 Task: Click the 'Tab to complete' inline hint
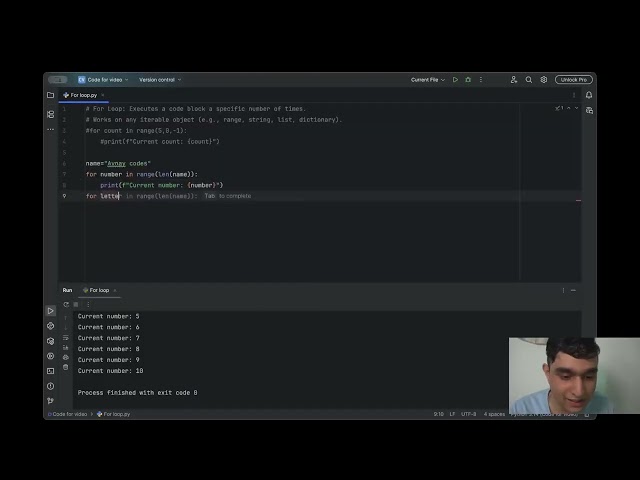click(x=228, y=196)
